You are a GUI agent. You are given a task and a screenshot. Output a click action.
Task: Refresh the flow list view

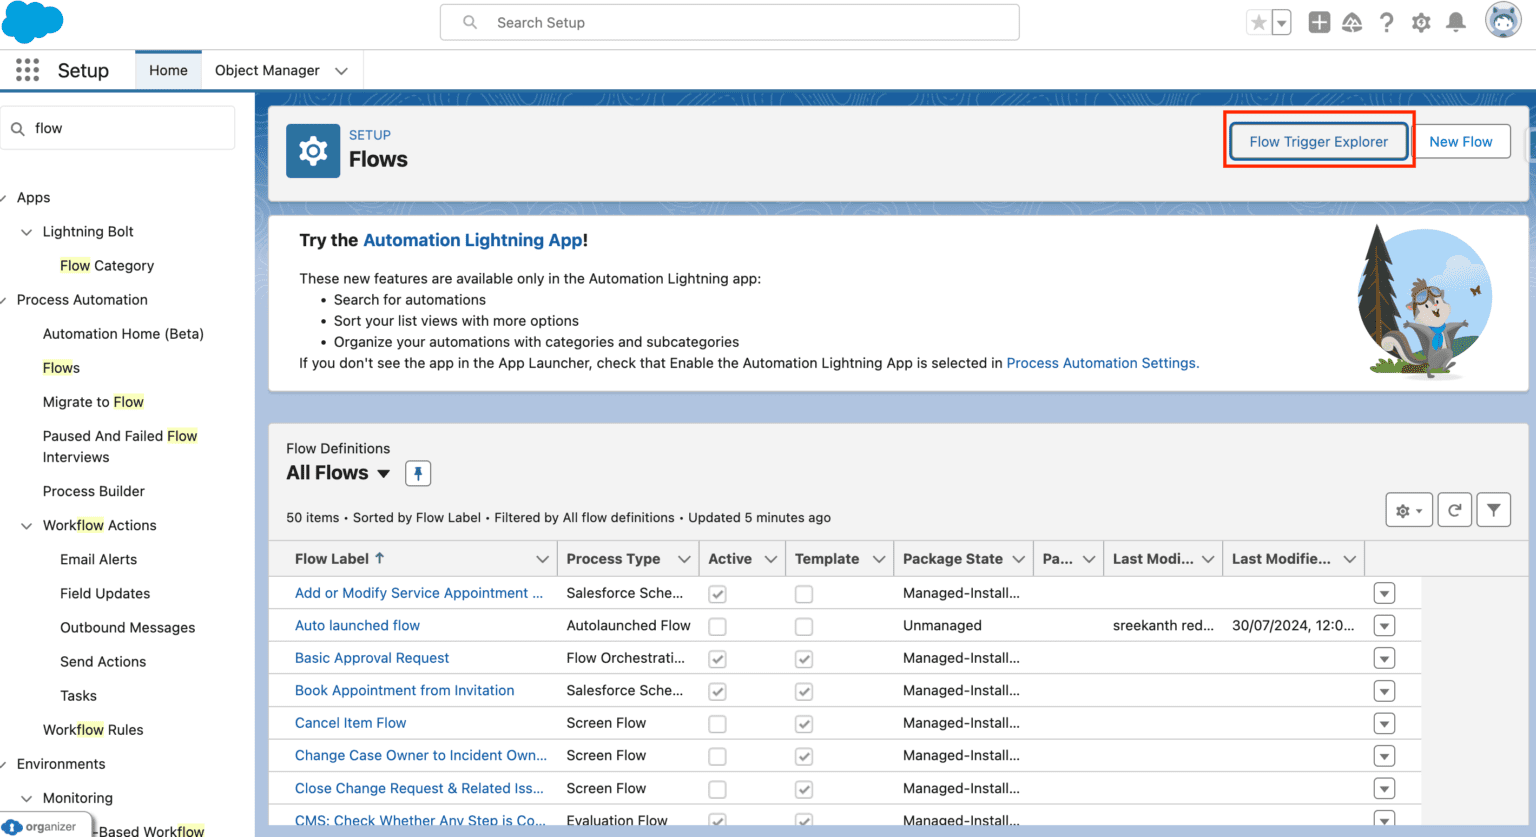[1454, 509]
